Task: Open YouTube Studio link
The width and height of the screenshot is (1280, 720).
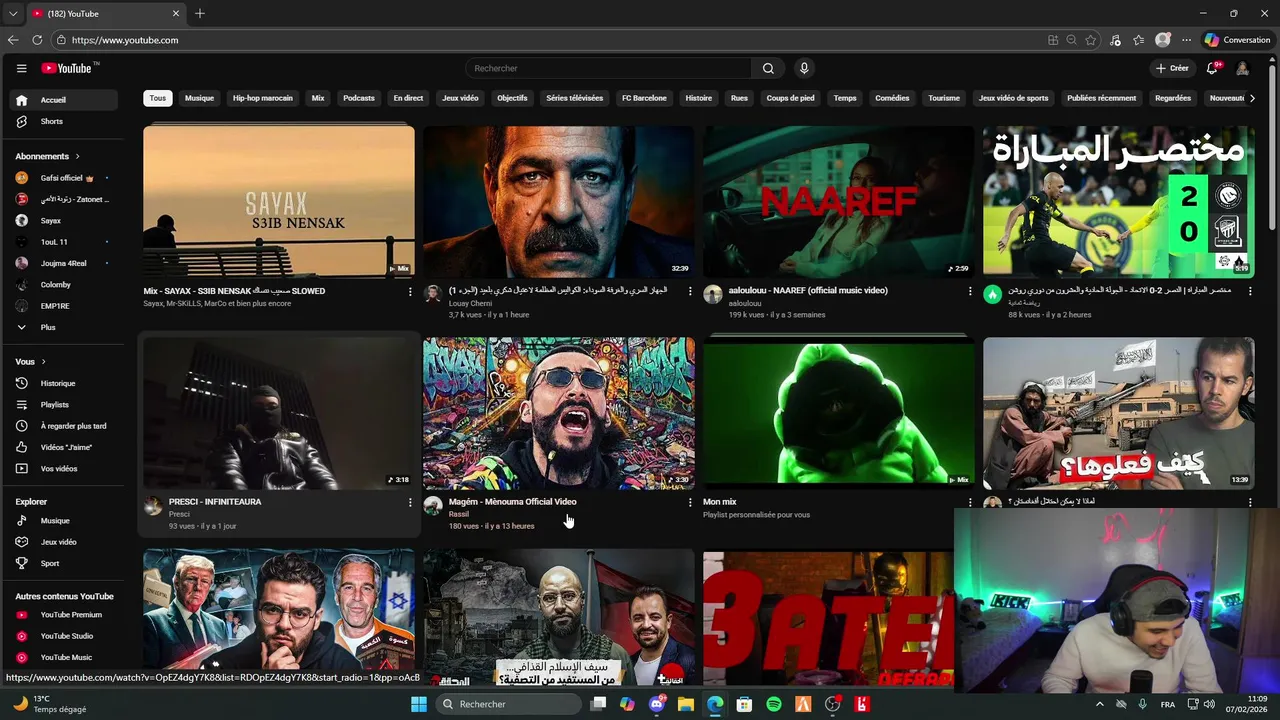Action: pyautogui.click(x=62, y=636)
